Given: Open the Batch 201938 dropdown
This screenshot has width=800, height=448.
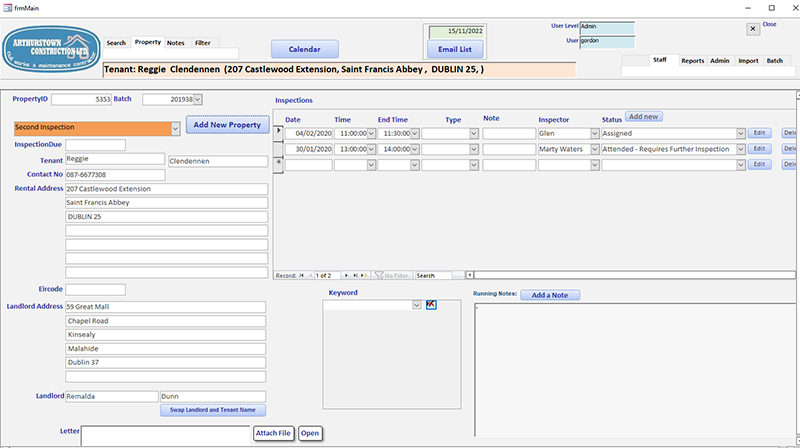Looking at the screenshot, I should (x=197, y=99).
